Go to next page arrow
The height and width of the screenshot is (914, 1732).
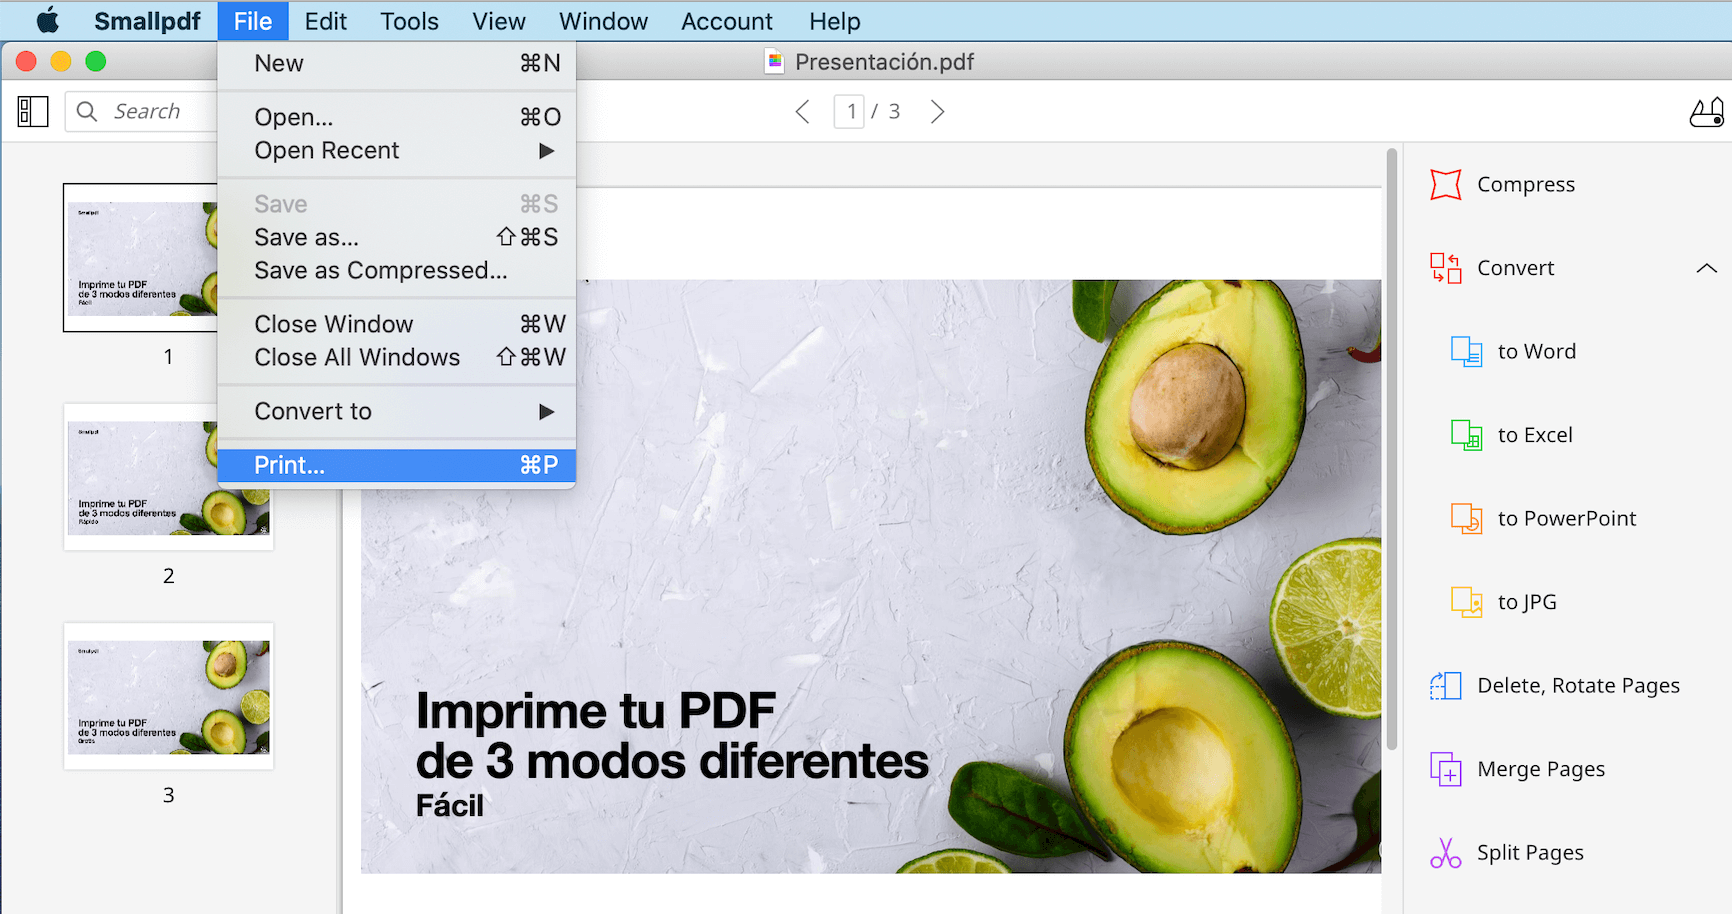tap(937, 111)
